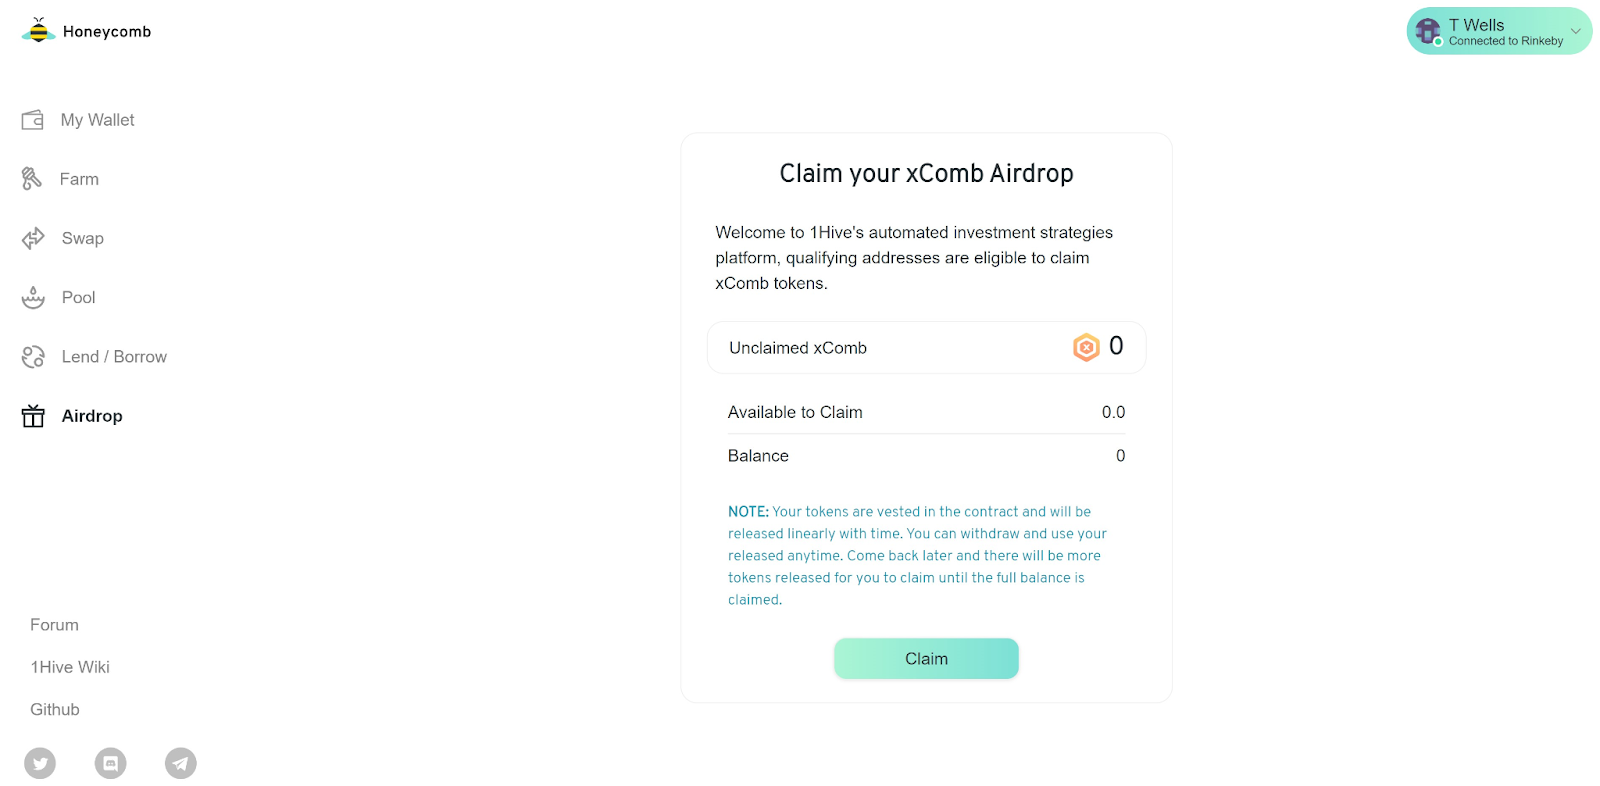Click the My Wallet icon in sidebar
The image size is (1600, 786).
tap(33, 120)
